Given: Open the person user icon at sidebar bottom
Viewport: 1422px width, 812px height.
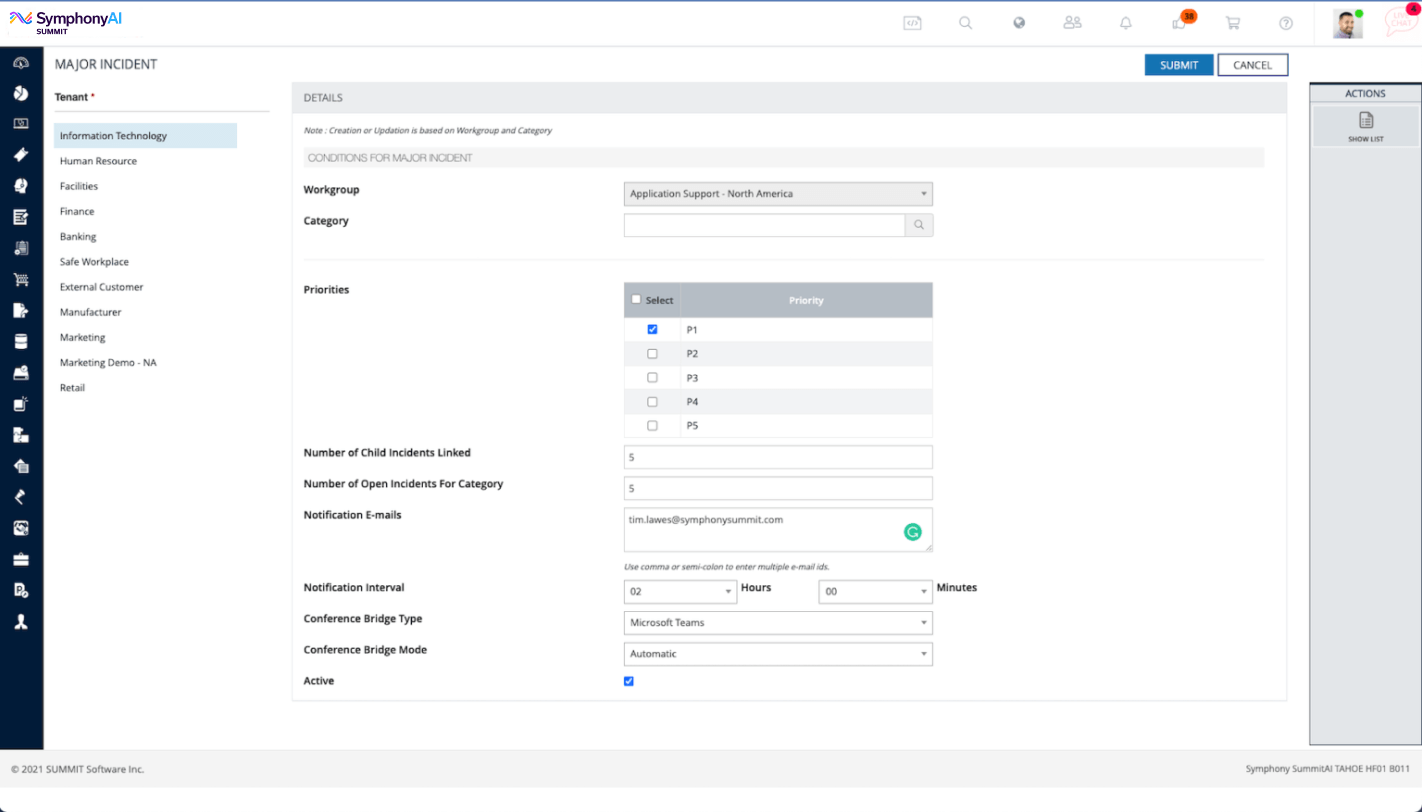Looking at the screenshot, I should [20, 621].
